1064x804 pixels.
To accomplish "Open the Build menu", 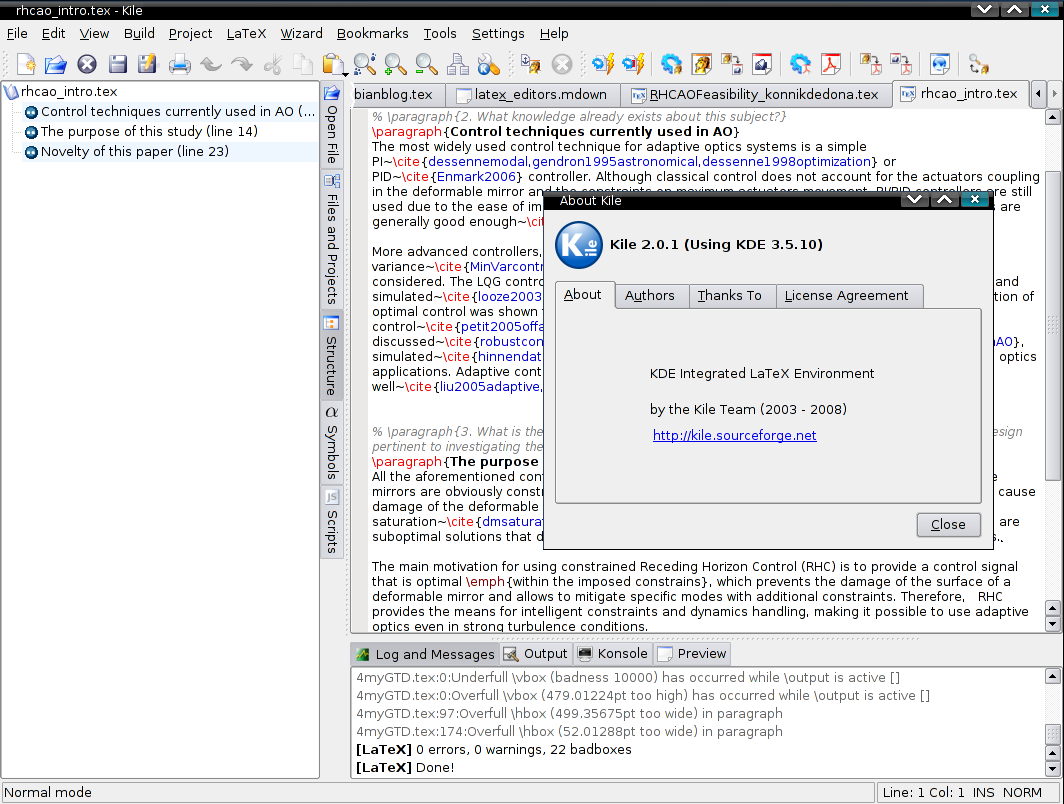I will pyautogui.click(x=139, y=33).
